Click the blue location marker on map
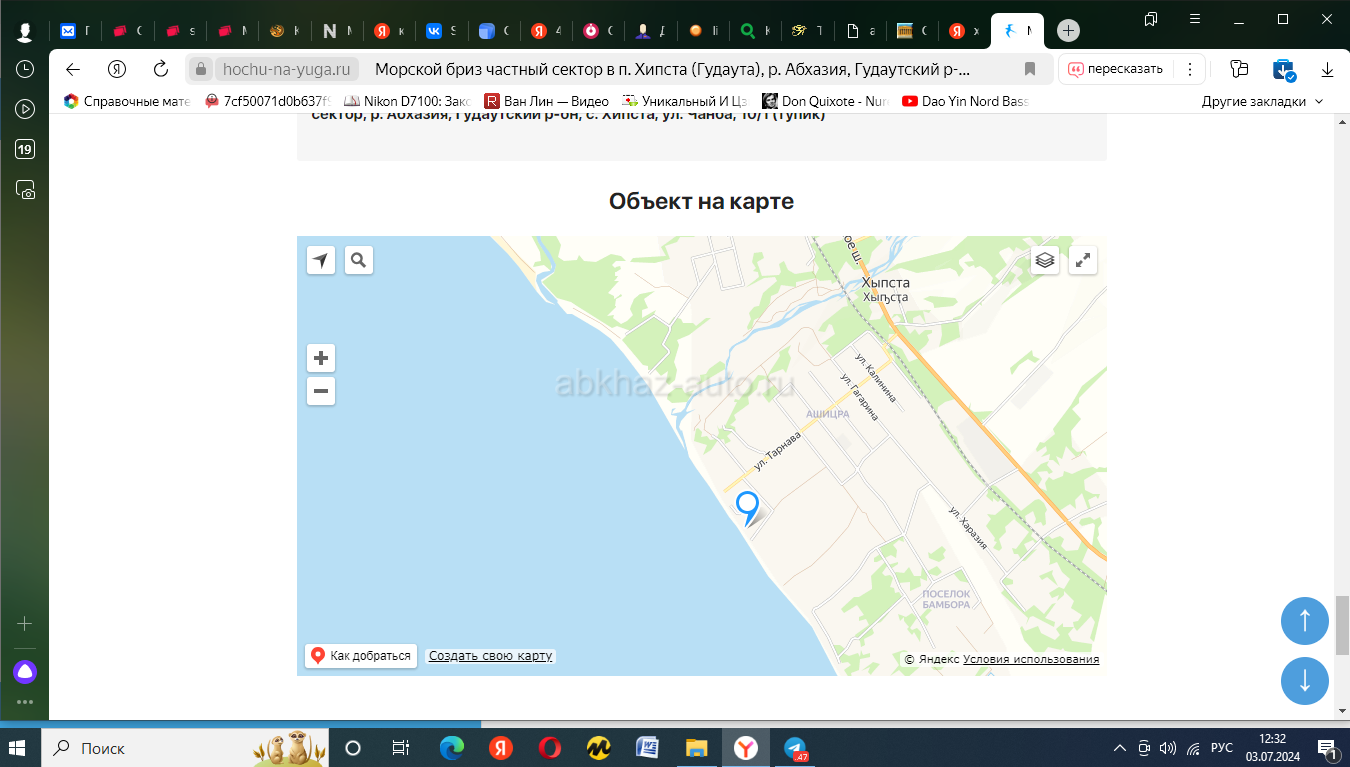 point(747,506)
